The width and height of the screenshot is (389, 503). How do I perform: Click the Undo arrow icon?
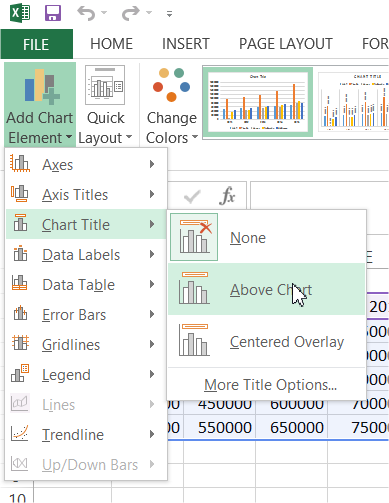point(86,13)
